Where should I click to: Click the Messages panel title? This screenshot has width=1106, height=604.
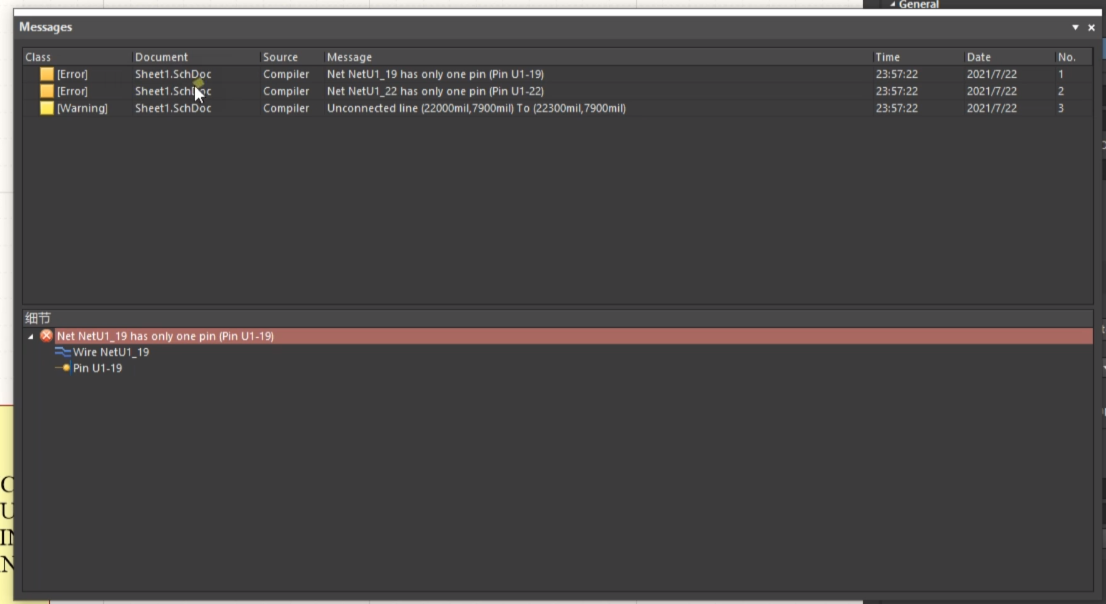point(46,27)
